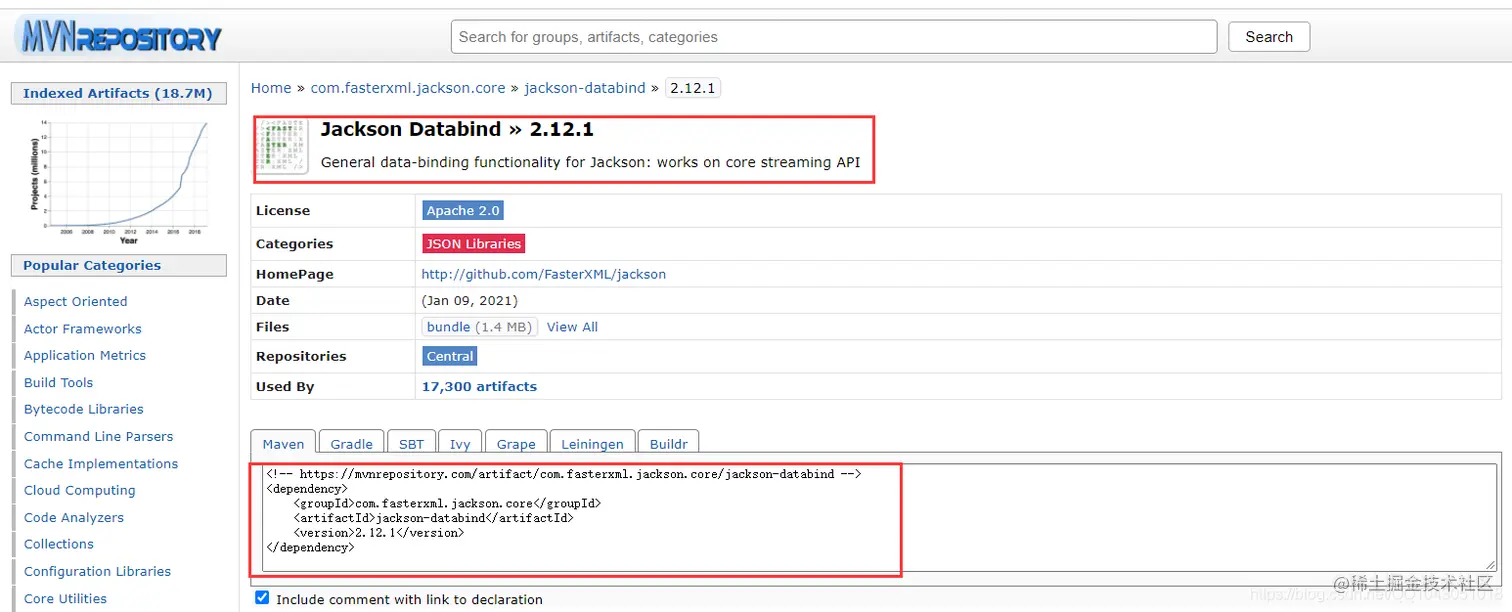1512x612 pixels.
Task: Switch to the Leiningen tab
Action: click(592, 444)
